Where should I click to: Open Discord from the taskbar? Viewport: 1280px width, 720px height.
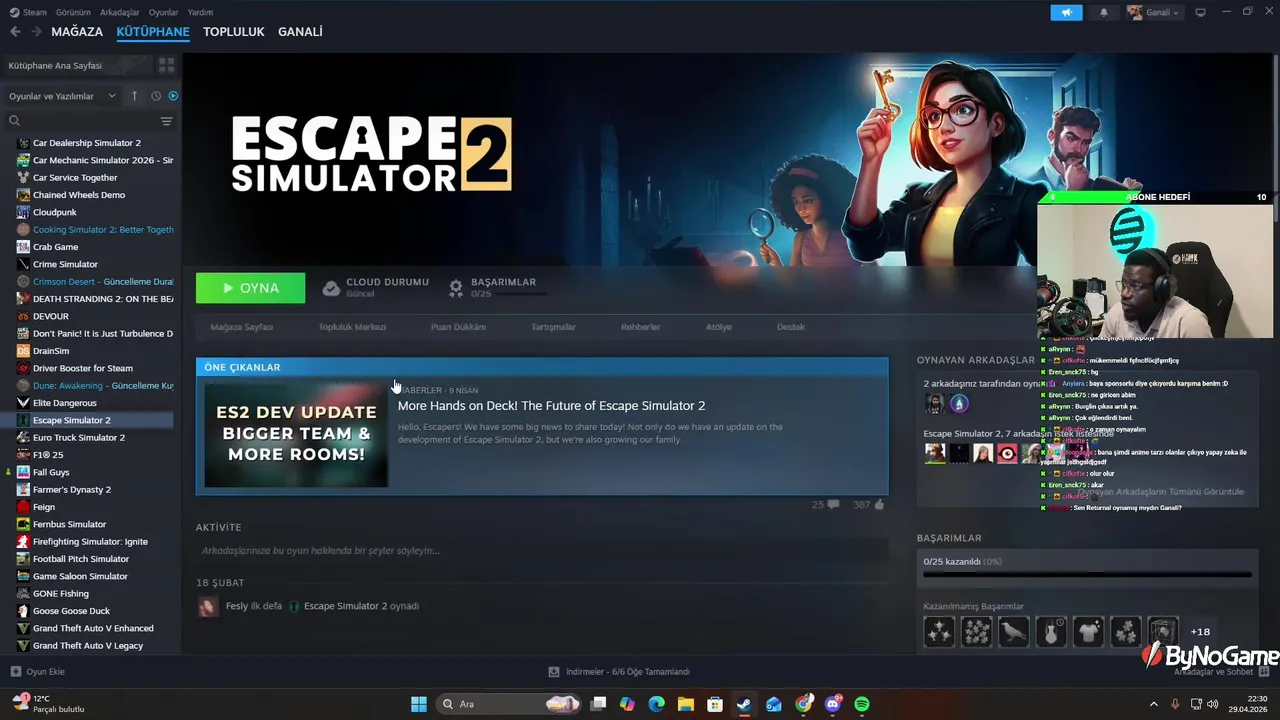click(x=833, y=704)
